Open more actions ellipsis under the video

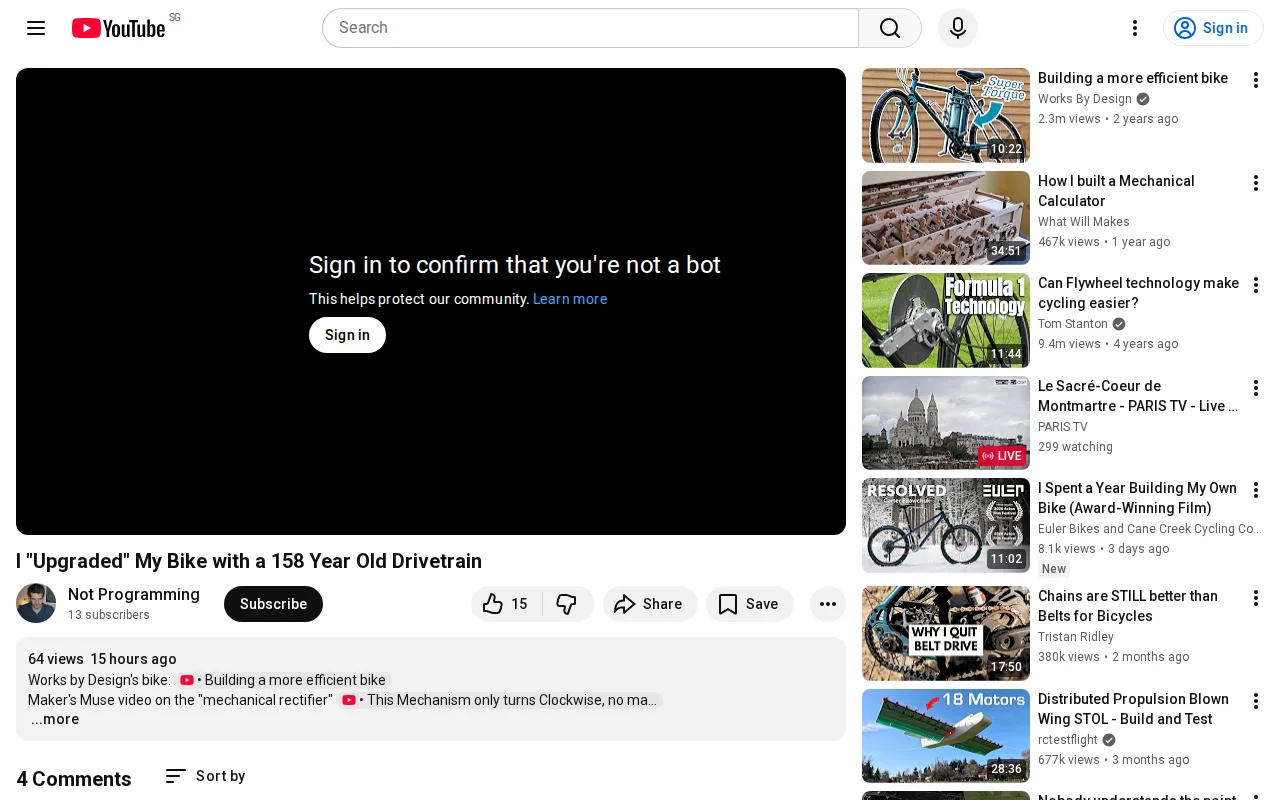tap(828, 604)
